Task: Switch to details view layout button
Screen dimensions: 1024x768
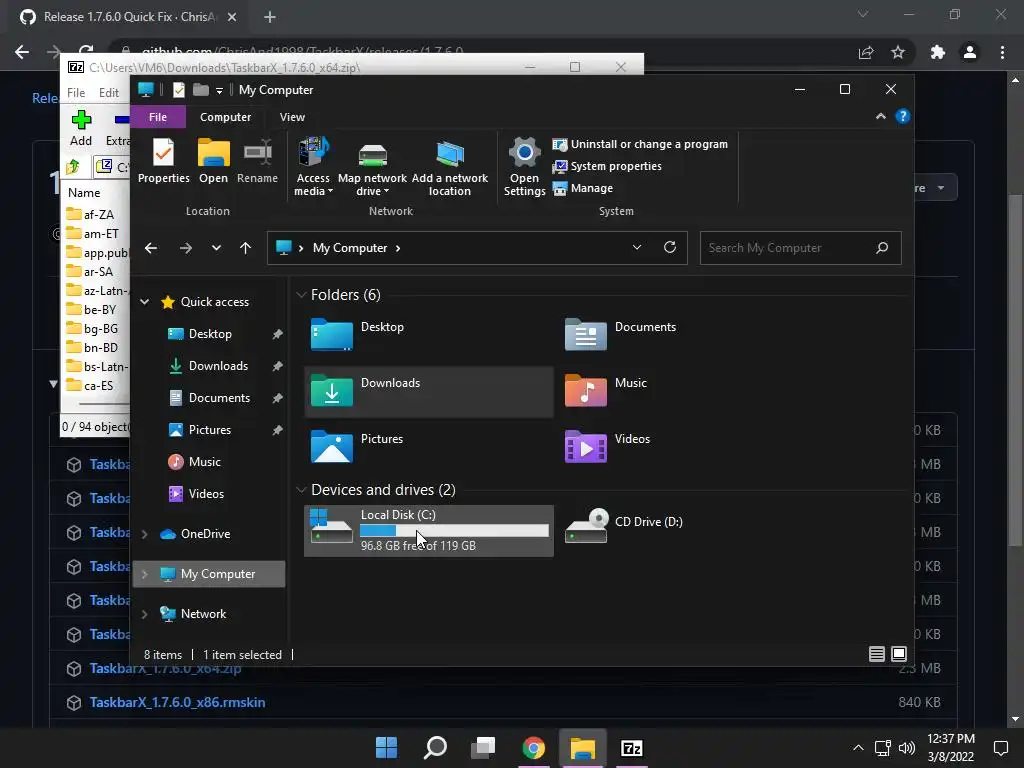Action: click(877, 654)
